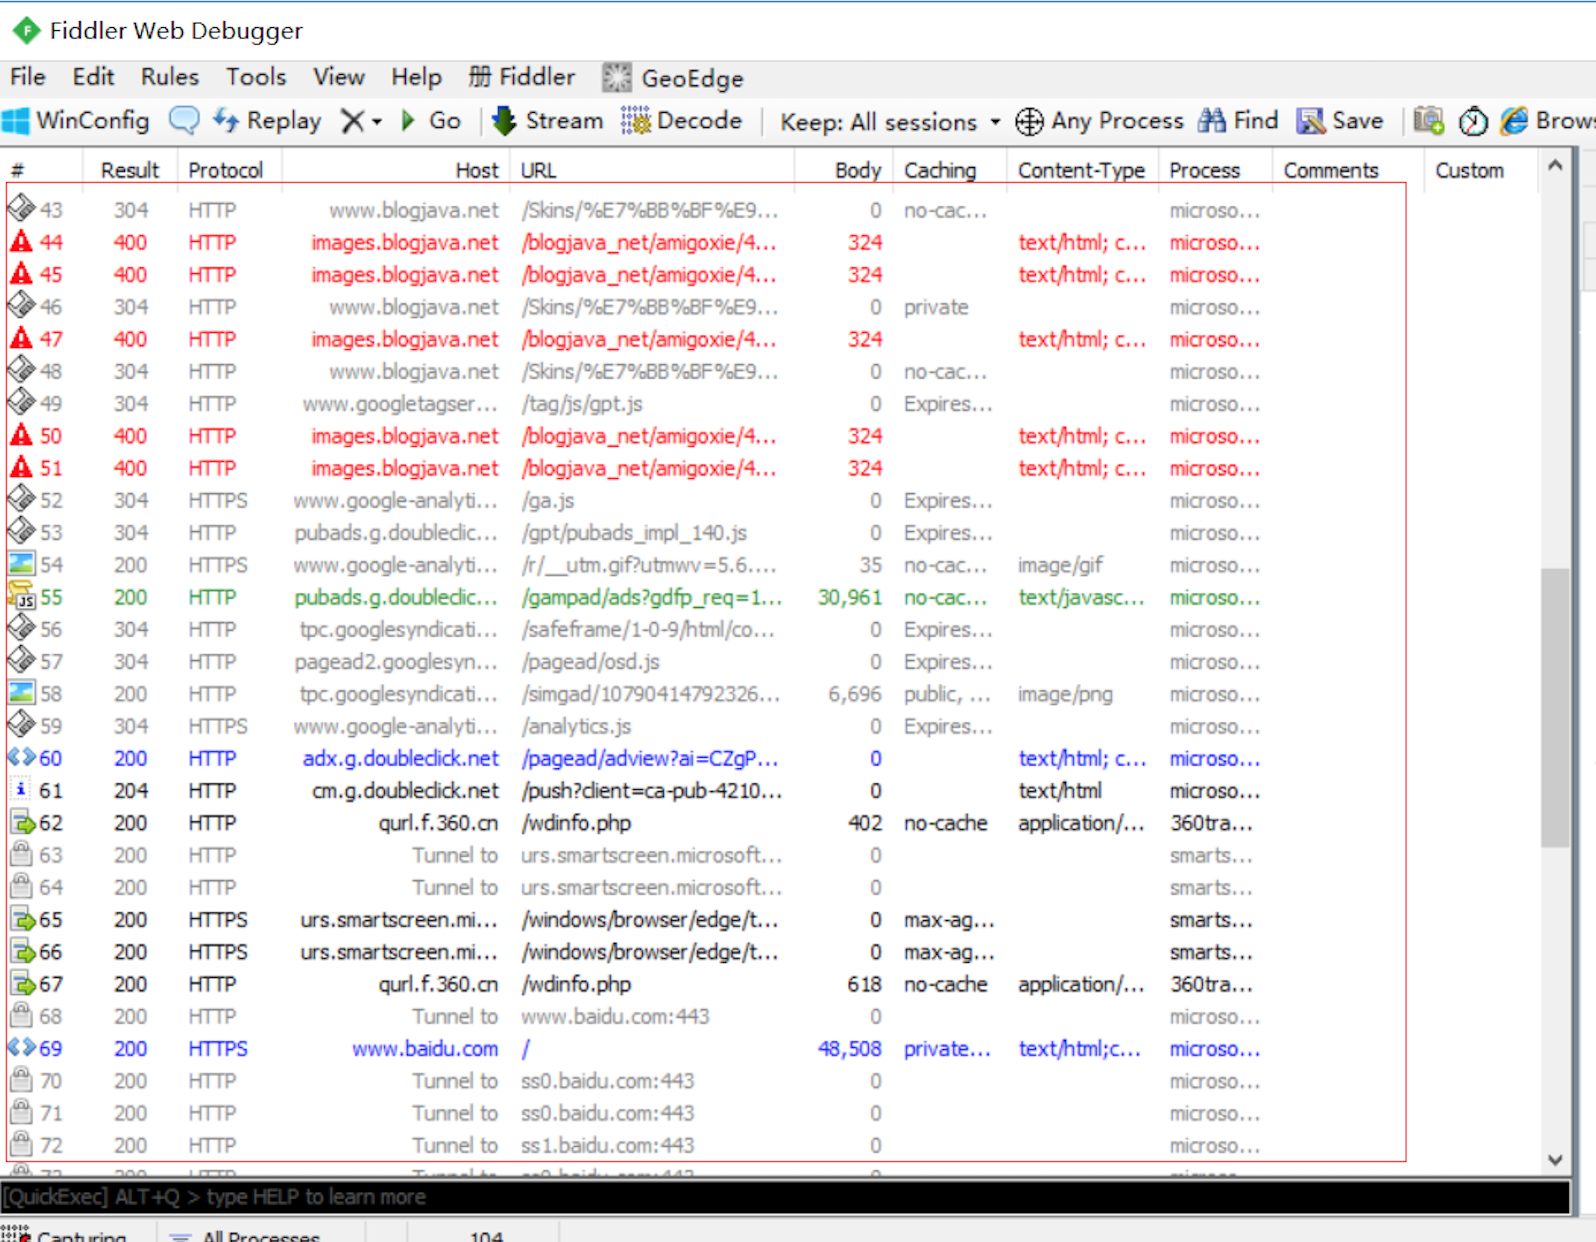
Task: Click the comment speech bubble icon
Action: point(184,121)
